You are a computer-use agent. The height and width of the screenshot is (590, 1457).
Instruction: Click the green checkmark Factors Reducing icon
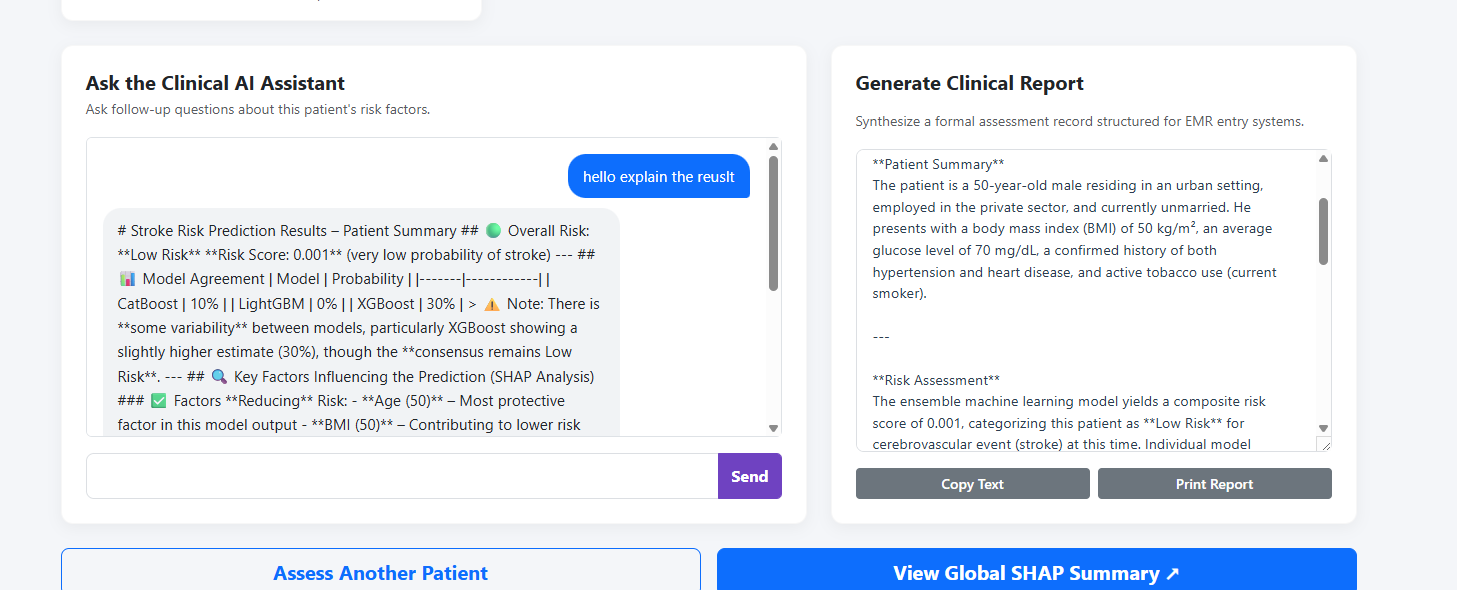point(158,401)
